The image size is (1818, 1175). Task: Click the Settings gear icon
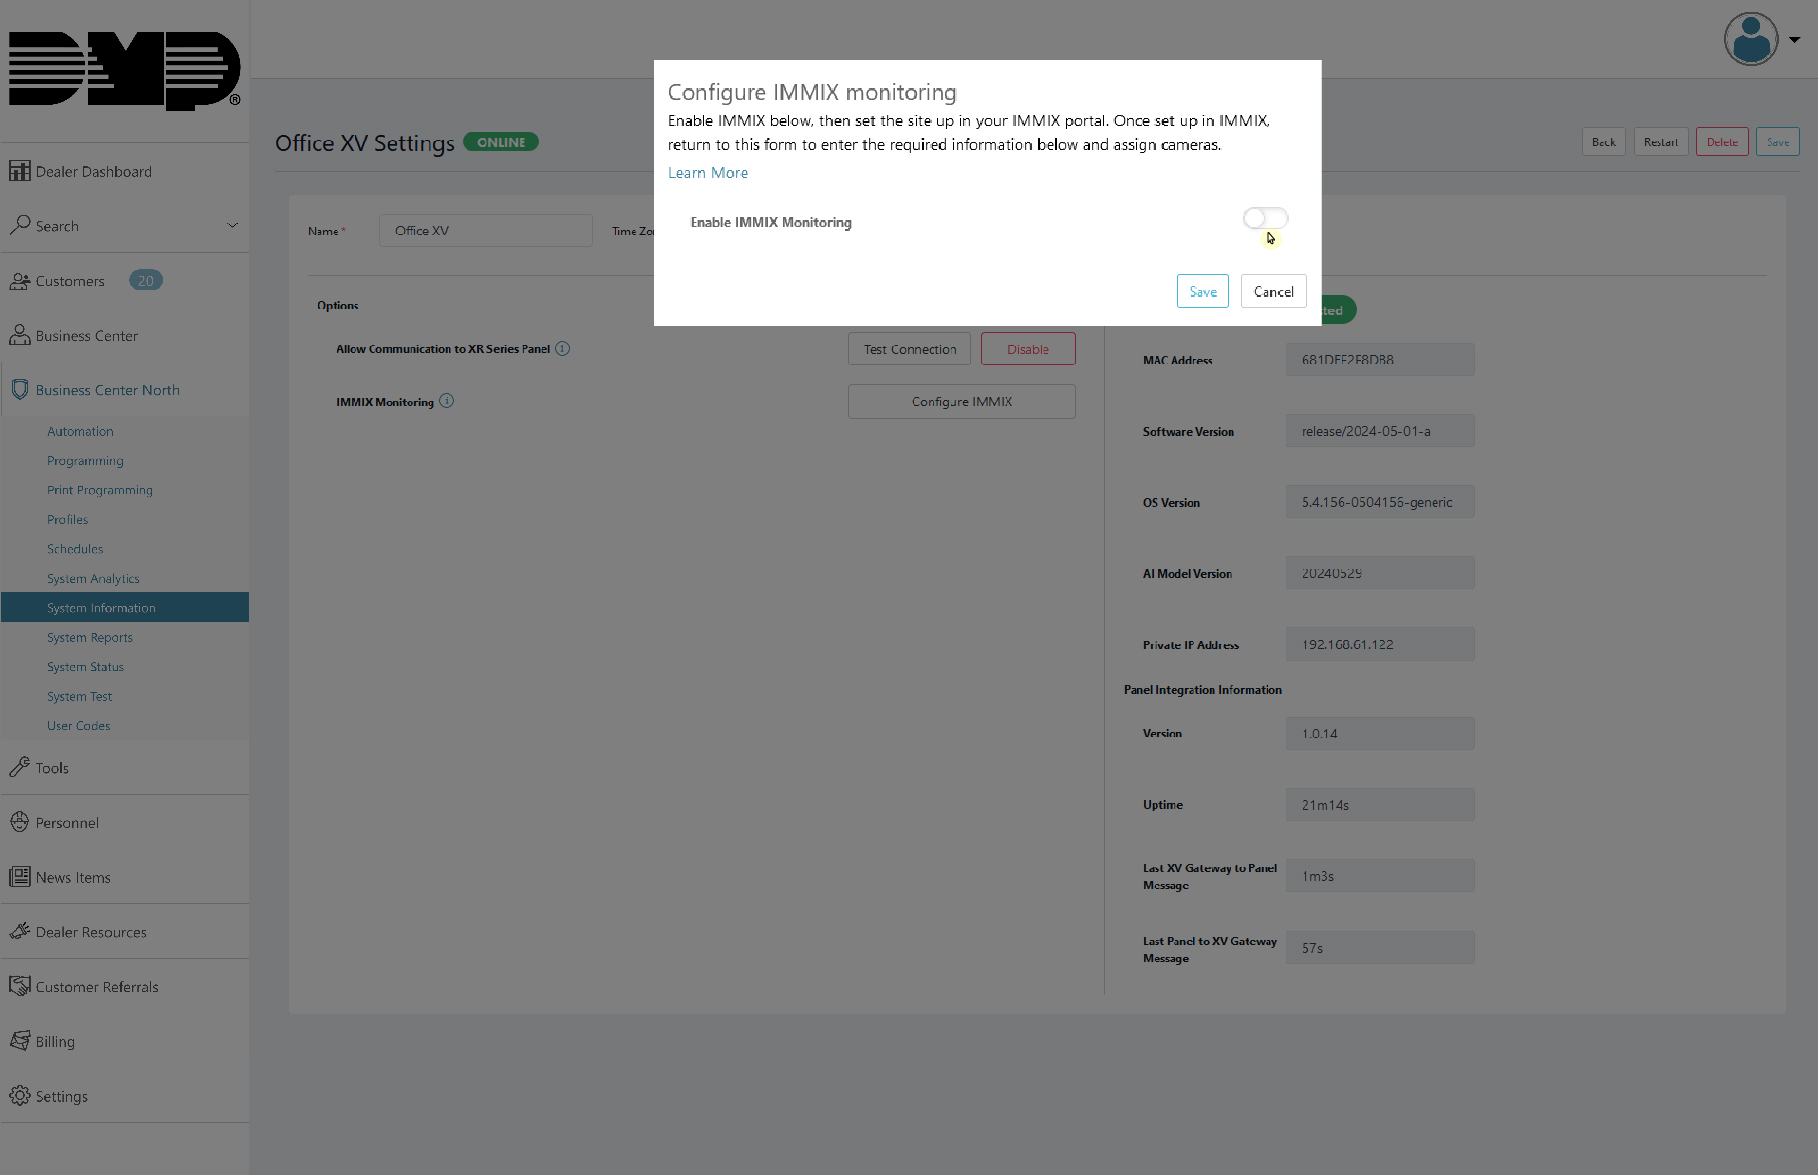(19, 1095)
